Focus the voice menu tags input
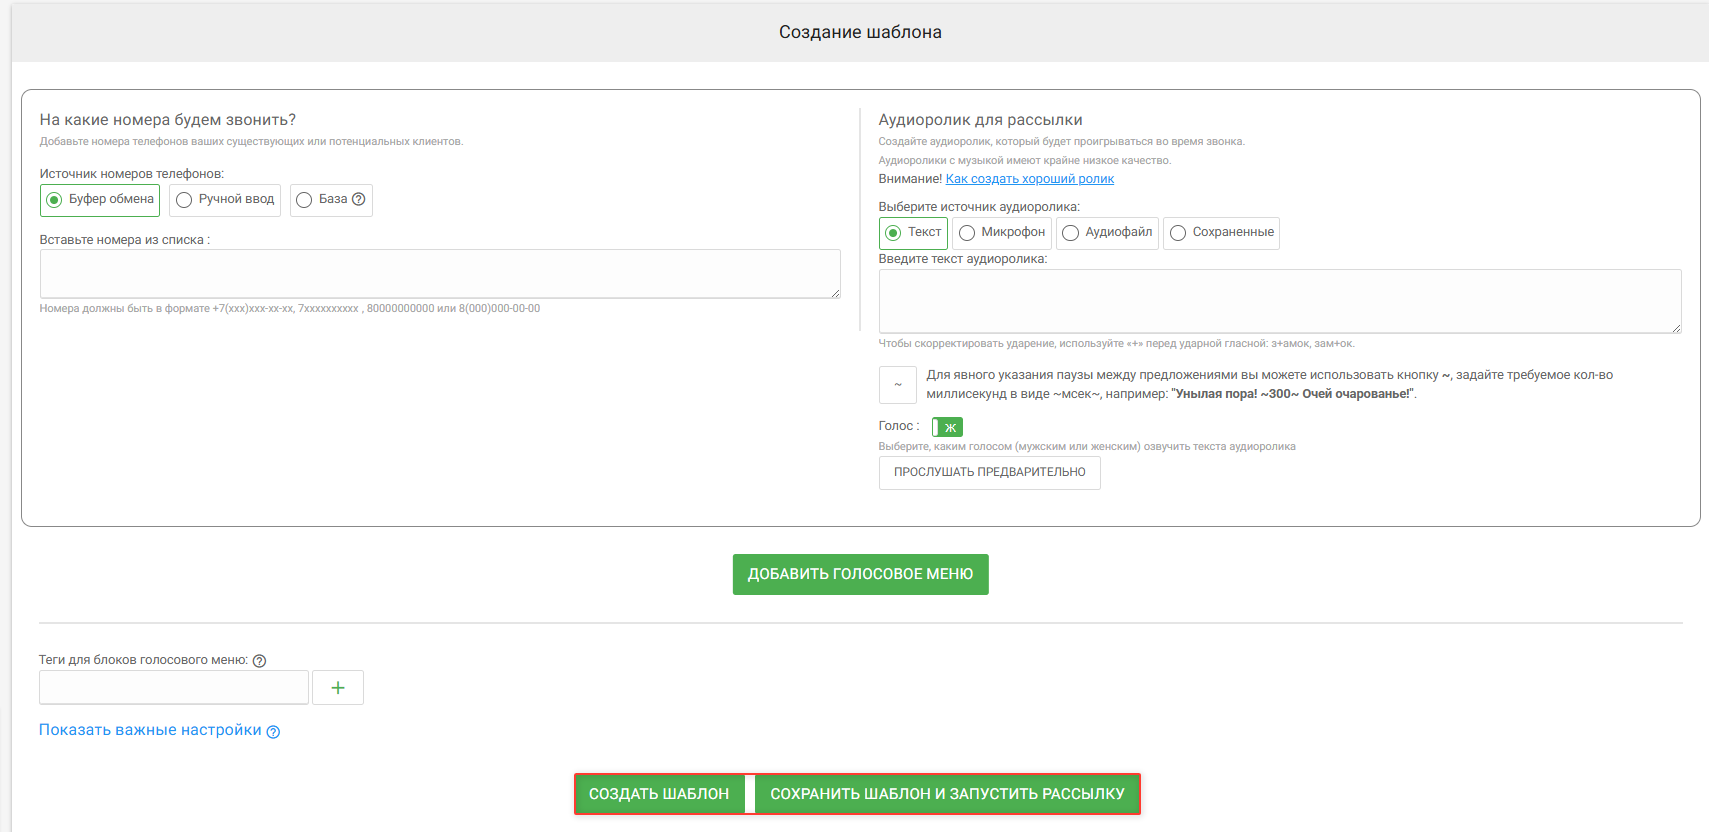1709x832 pixels. click(x=174, y=688)
